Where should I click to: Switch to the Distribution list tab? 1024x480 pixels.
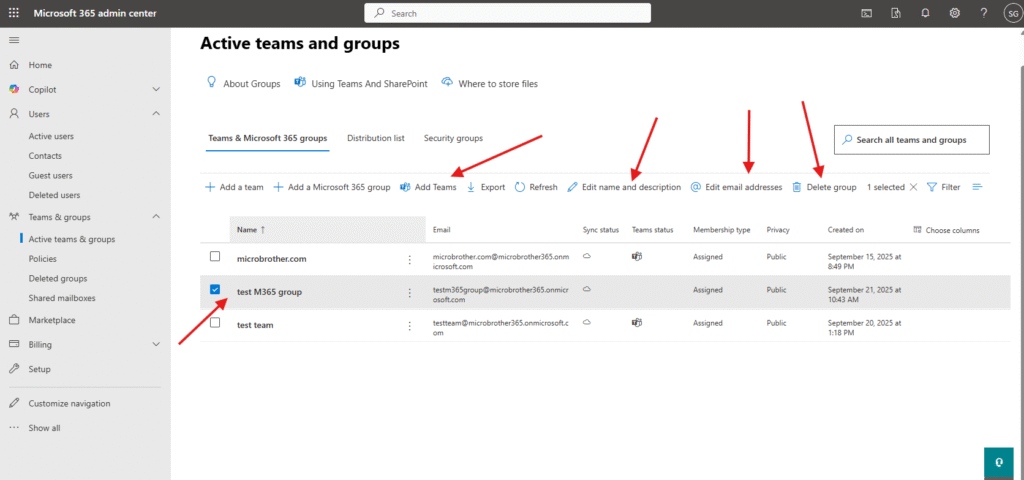(375, 138)
